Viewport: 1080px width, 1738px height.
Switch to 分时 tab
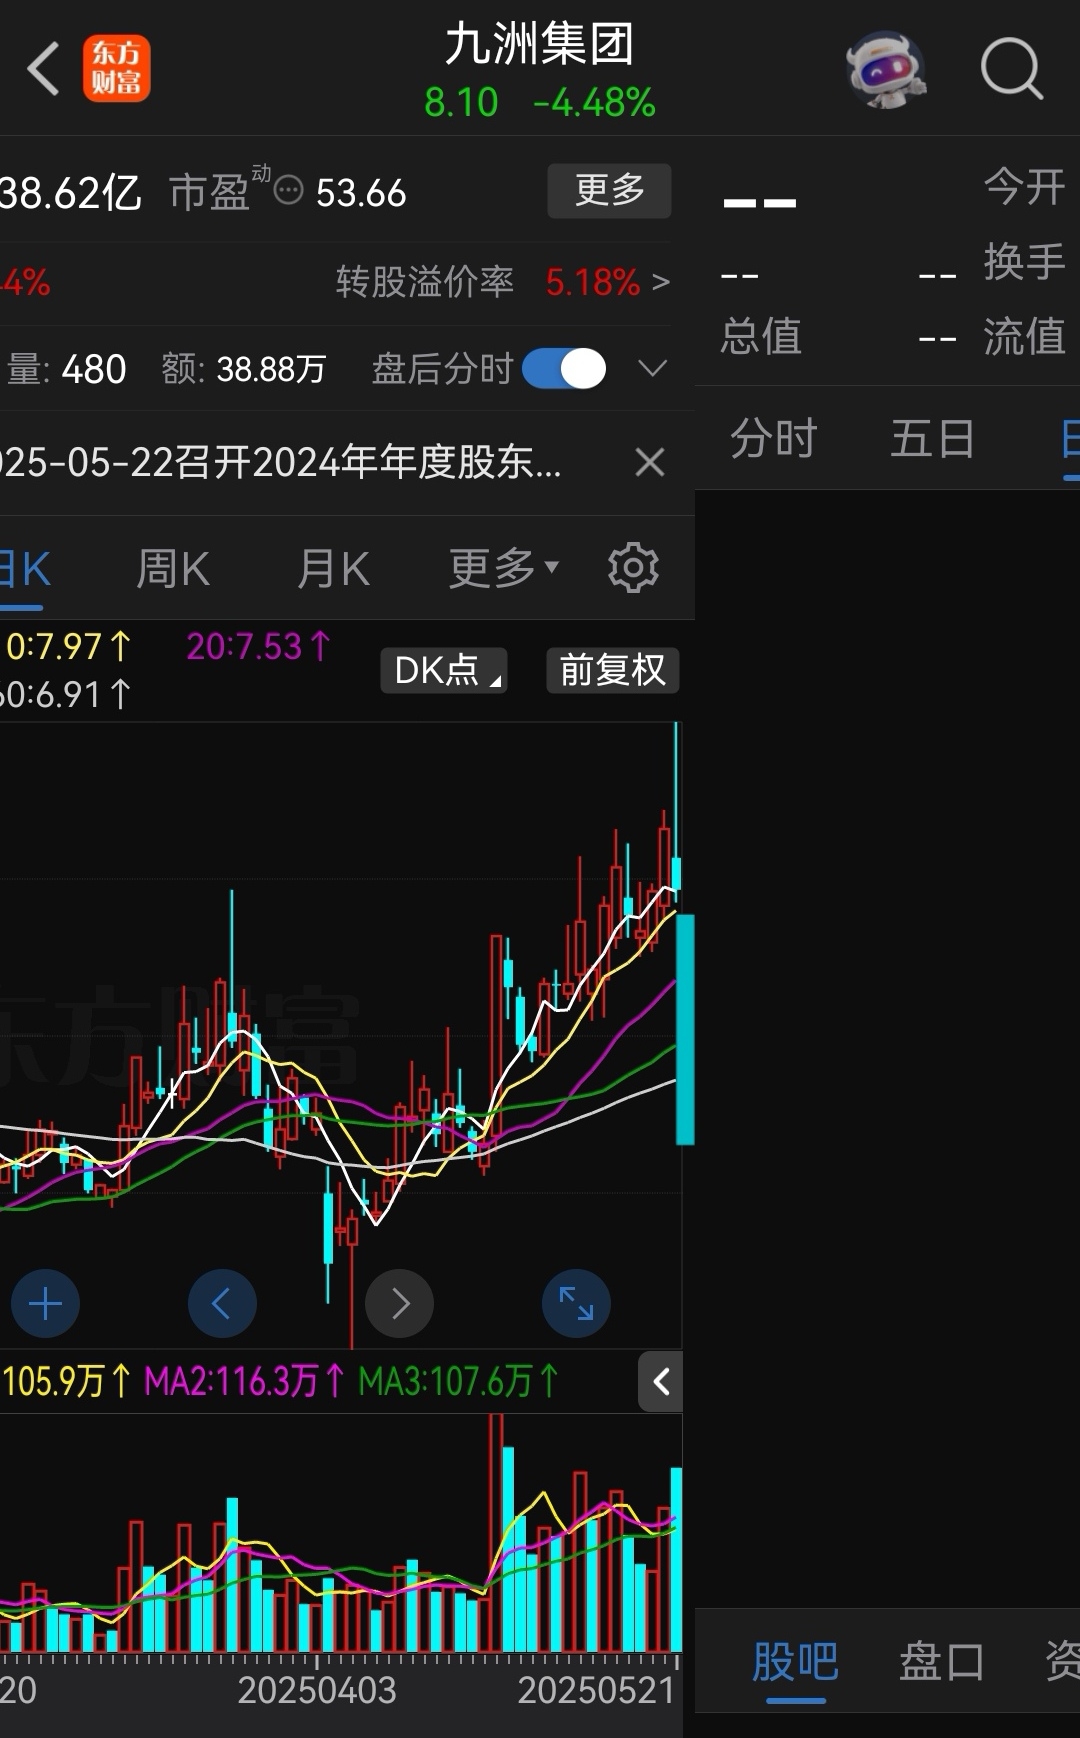[x=773, y=438]
